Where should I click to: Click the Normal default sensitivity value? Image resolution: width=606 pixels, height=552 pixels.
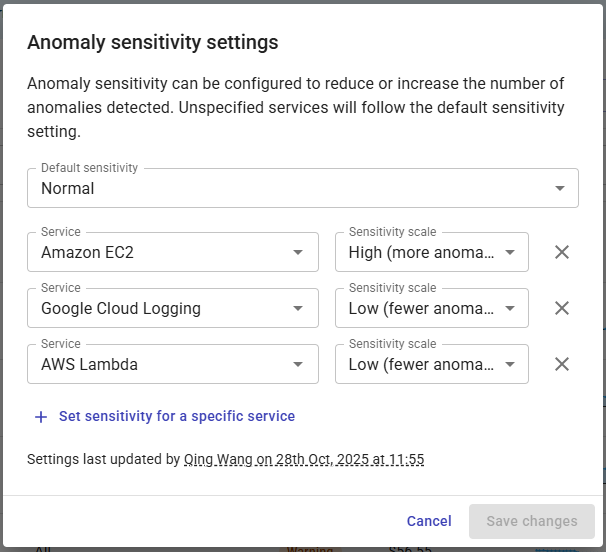pos(68,188)
